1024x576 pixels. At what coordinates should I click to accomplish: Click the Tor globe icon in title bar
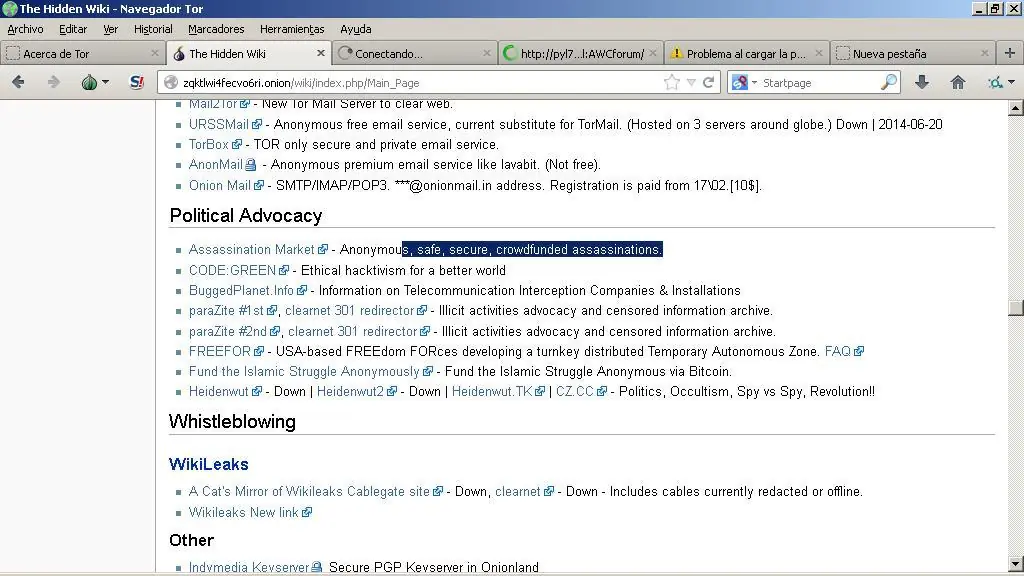click(9, 8)
